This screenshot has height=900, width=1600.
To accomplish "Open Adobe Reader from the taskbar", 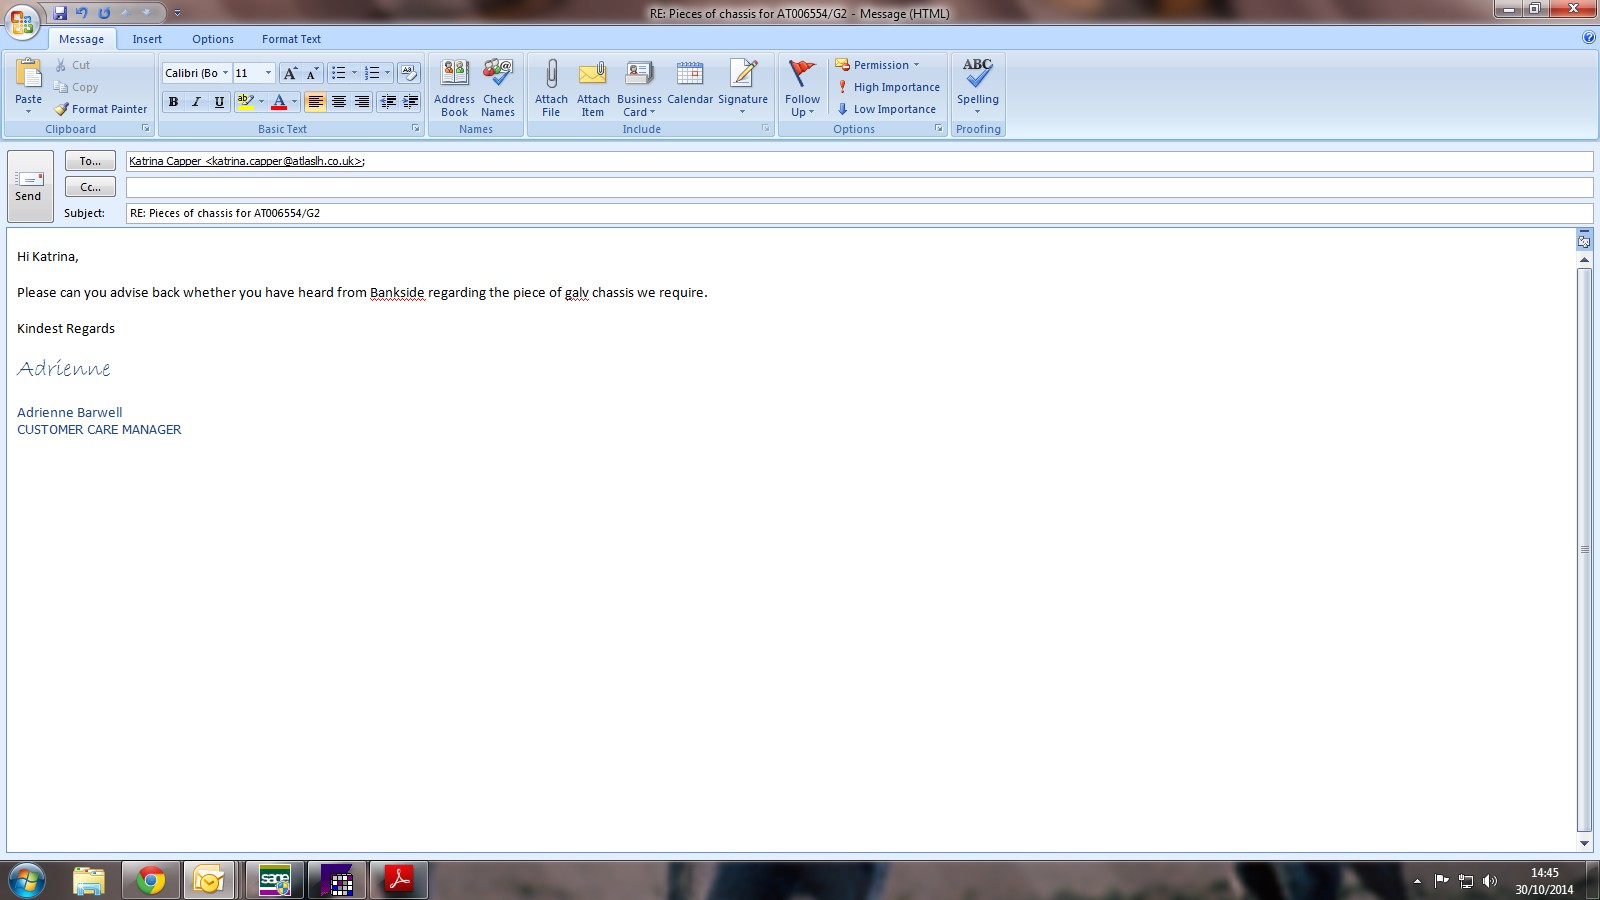I will pyautogui.click(x=399, y=881).
